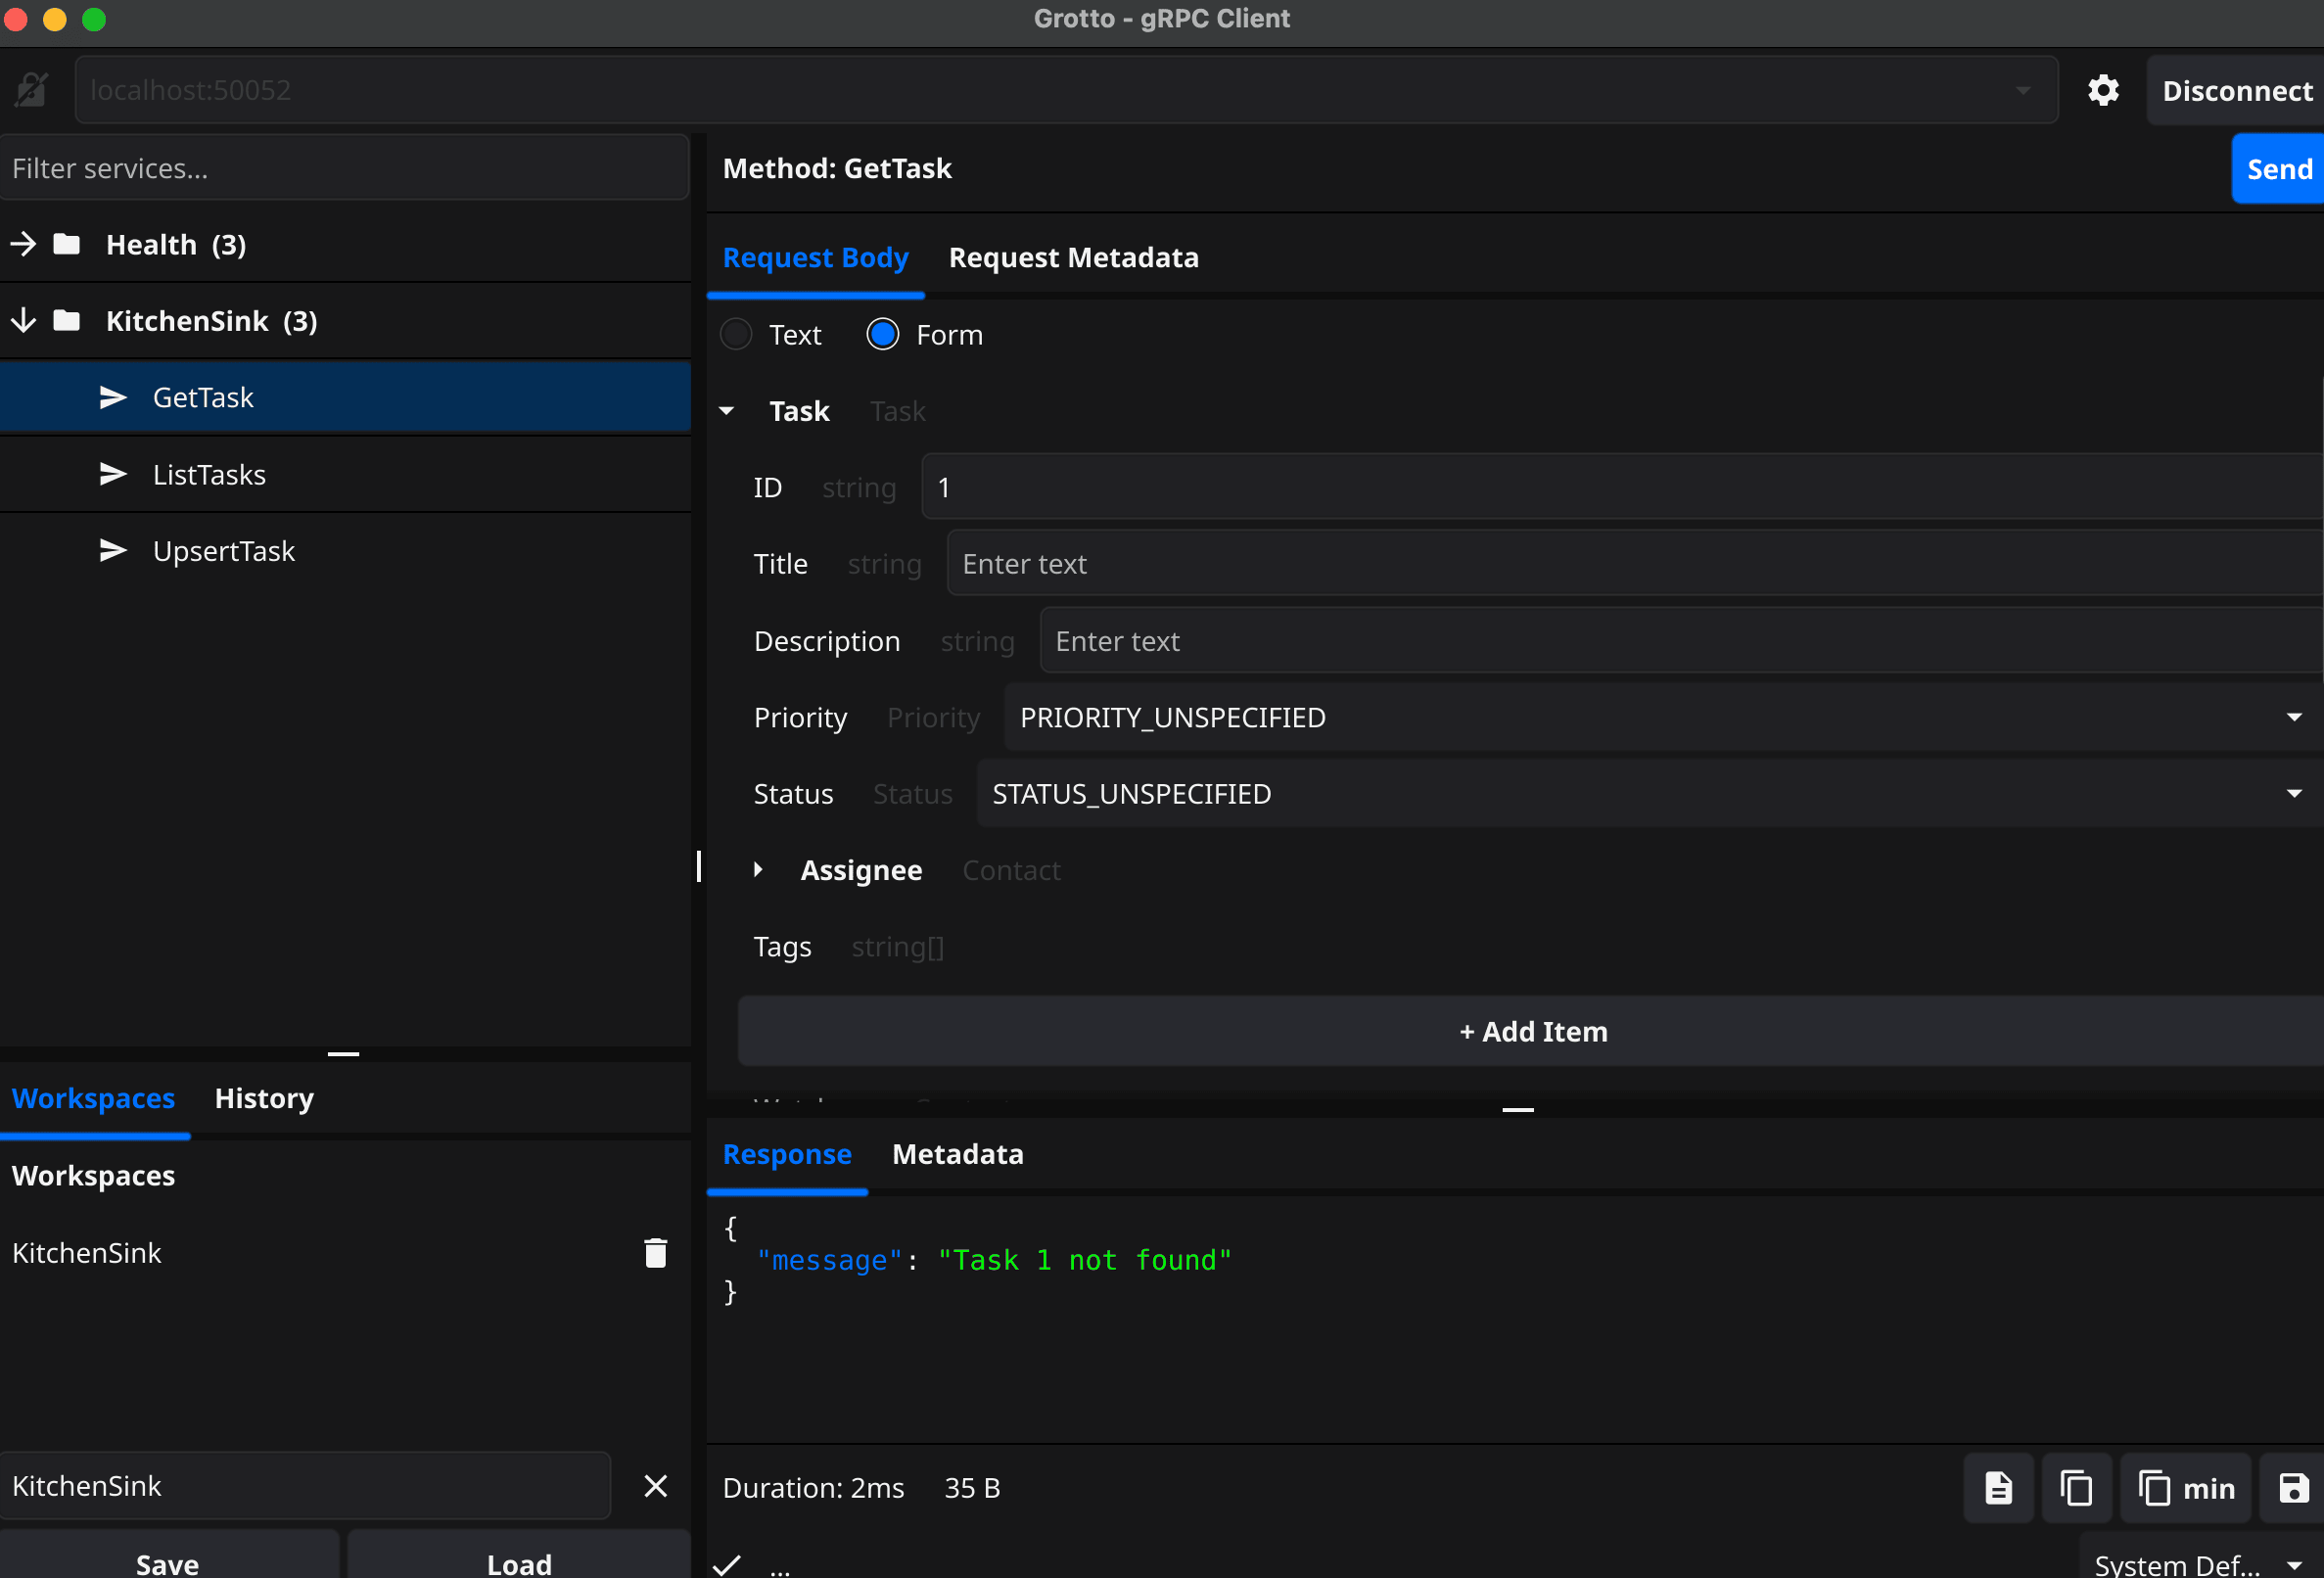This screenshot has width=2324, height=1578.
Task: Switch to Request Metadata tab
Action: click(x=1073, y=258)
